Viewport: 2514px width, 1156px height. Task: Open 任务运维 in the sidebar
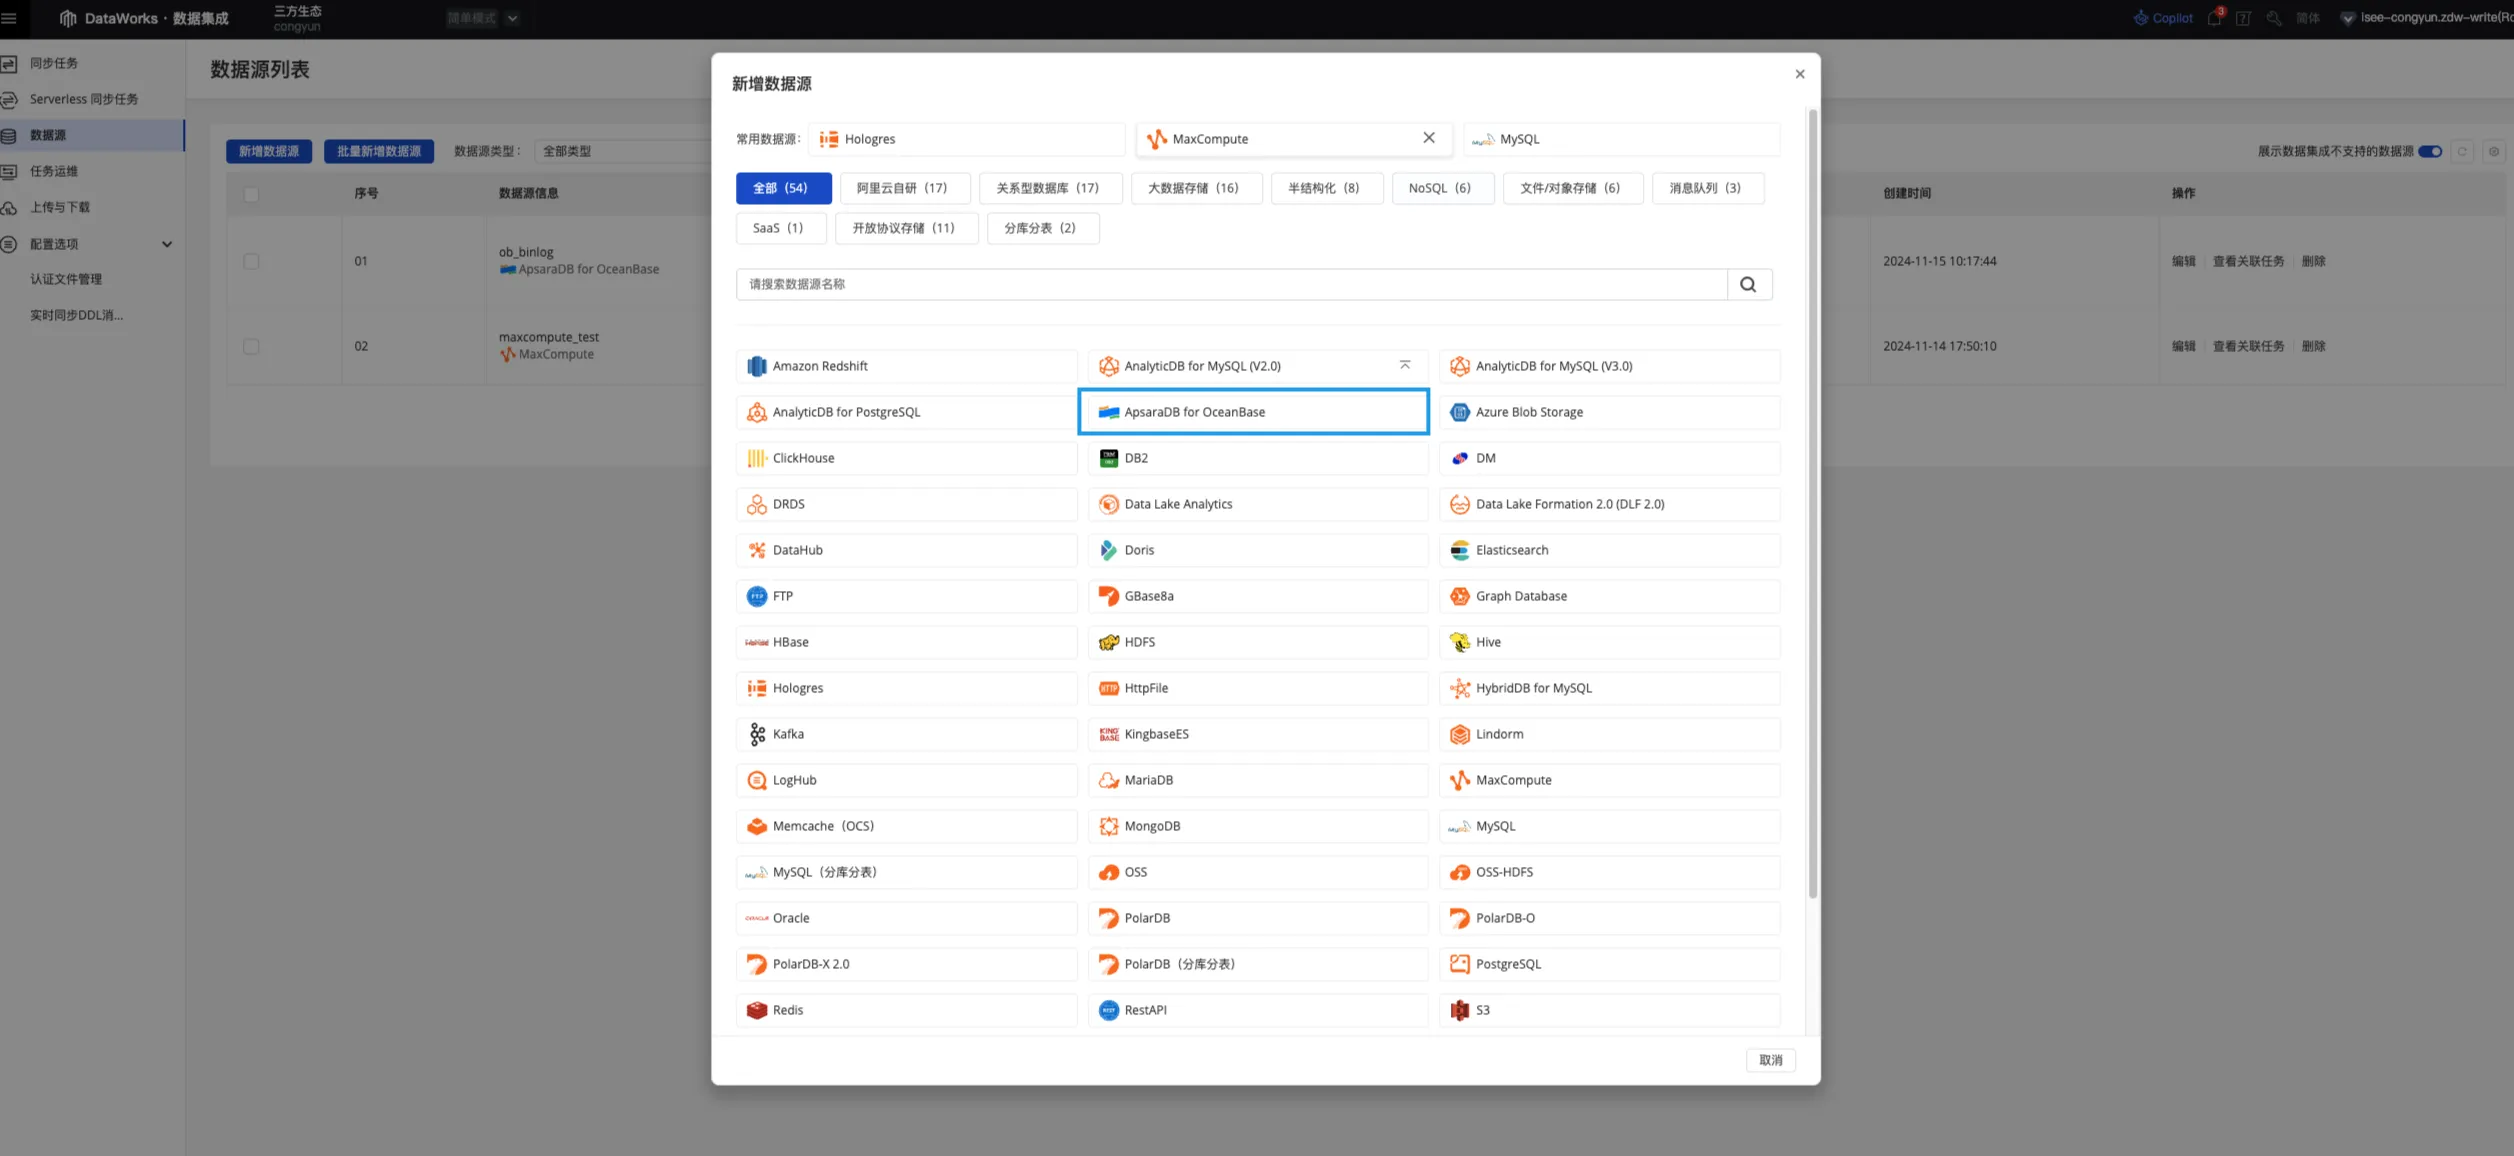tap(54, 171)
